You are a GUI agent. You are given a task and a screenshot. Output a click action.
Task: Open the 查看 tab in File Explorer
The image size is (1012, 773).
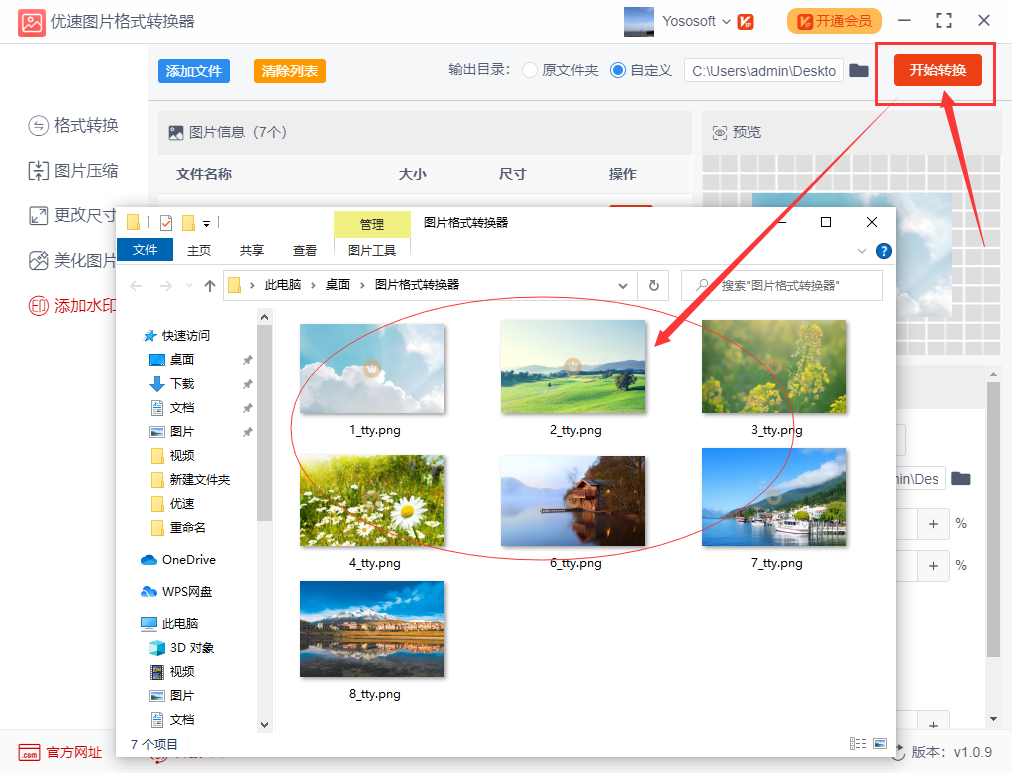[305, 250]
